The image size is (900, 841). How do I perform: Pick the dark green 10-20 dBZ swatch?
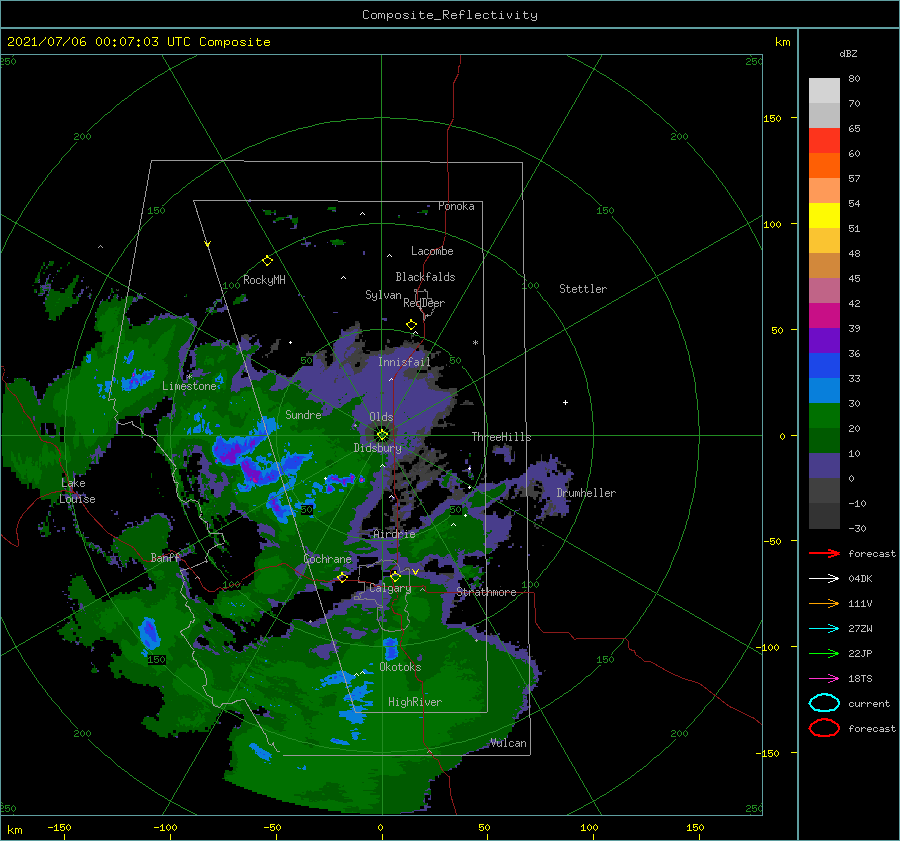point(824,440)
